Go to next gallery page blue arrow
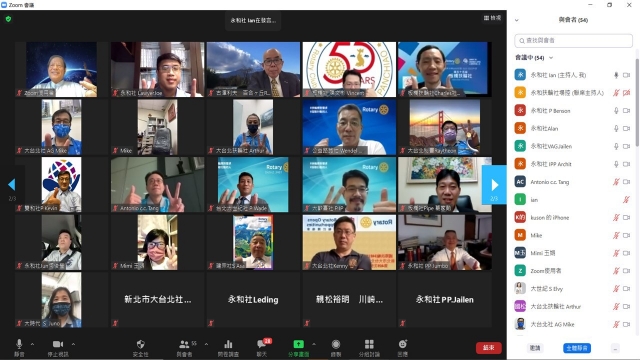The width and height of the screenshot is (640, 360). point(494,185)
